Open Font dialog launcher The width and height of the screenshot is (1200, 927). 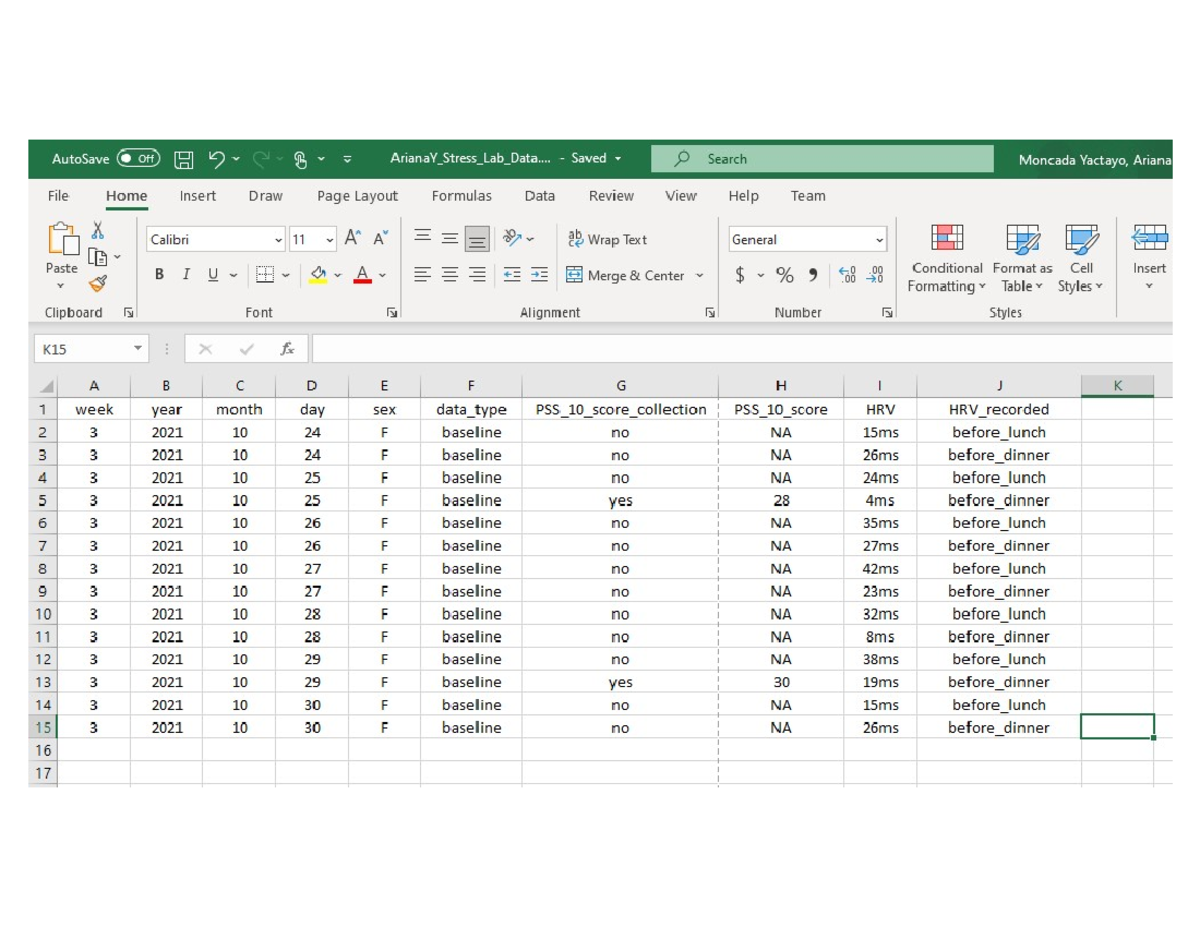coord(391,313)
